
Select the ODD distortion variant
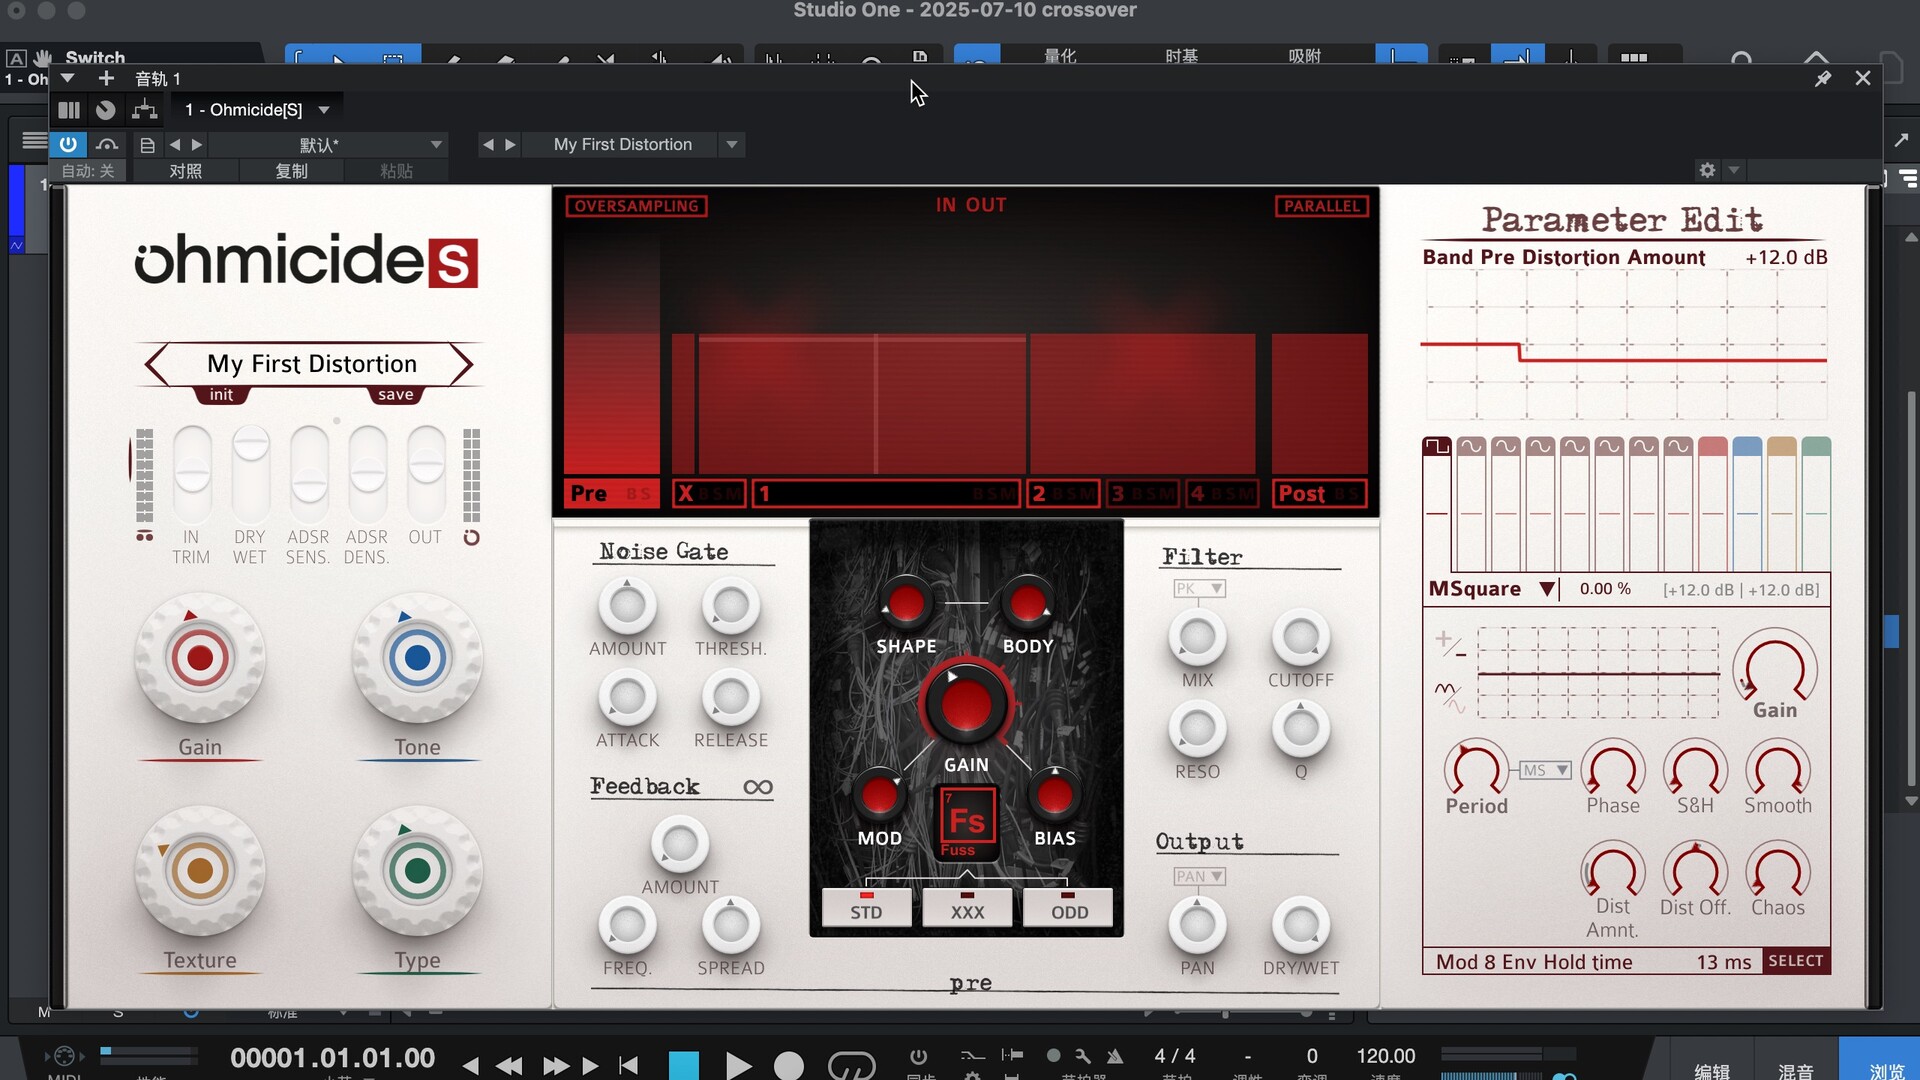(1069, 908)
